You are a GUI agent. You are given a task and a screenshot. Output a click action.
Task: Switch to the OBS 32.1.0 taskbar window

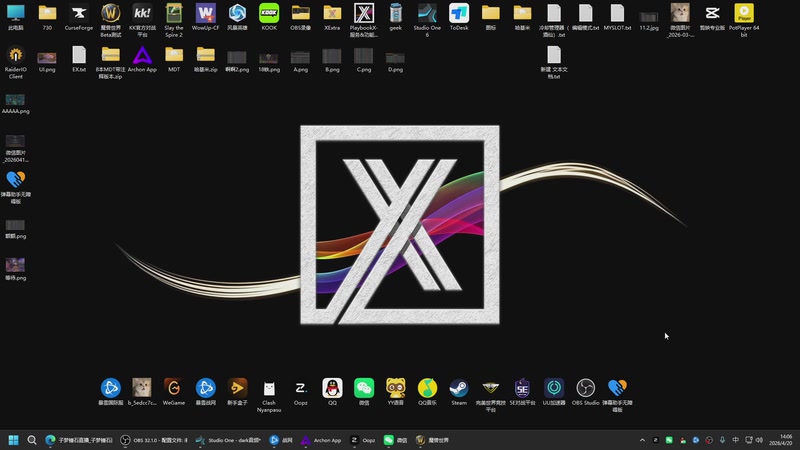tap(154, 440)
